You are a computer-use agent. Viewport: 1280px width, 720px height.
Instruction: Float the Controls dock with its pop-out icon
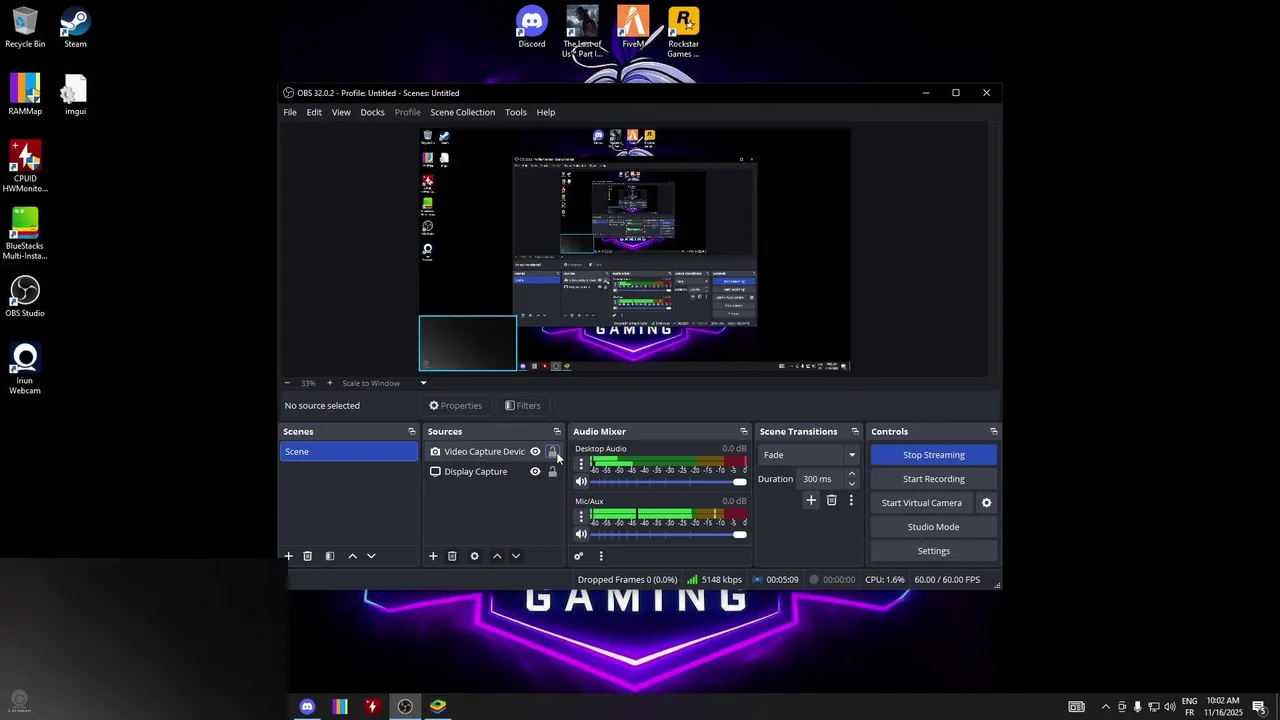993,432
